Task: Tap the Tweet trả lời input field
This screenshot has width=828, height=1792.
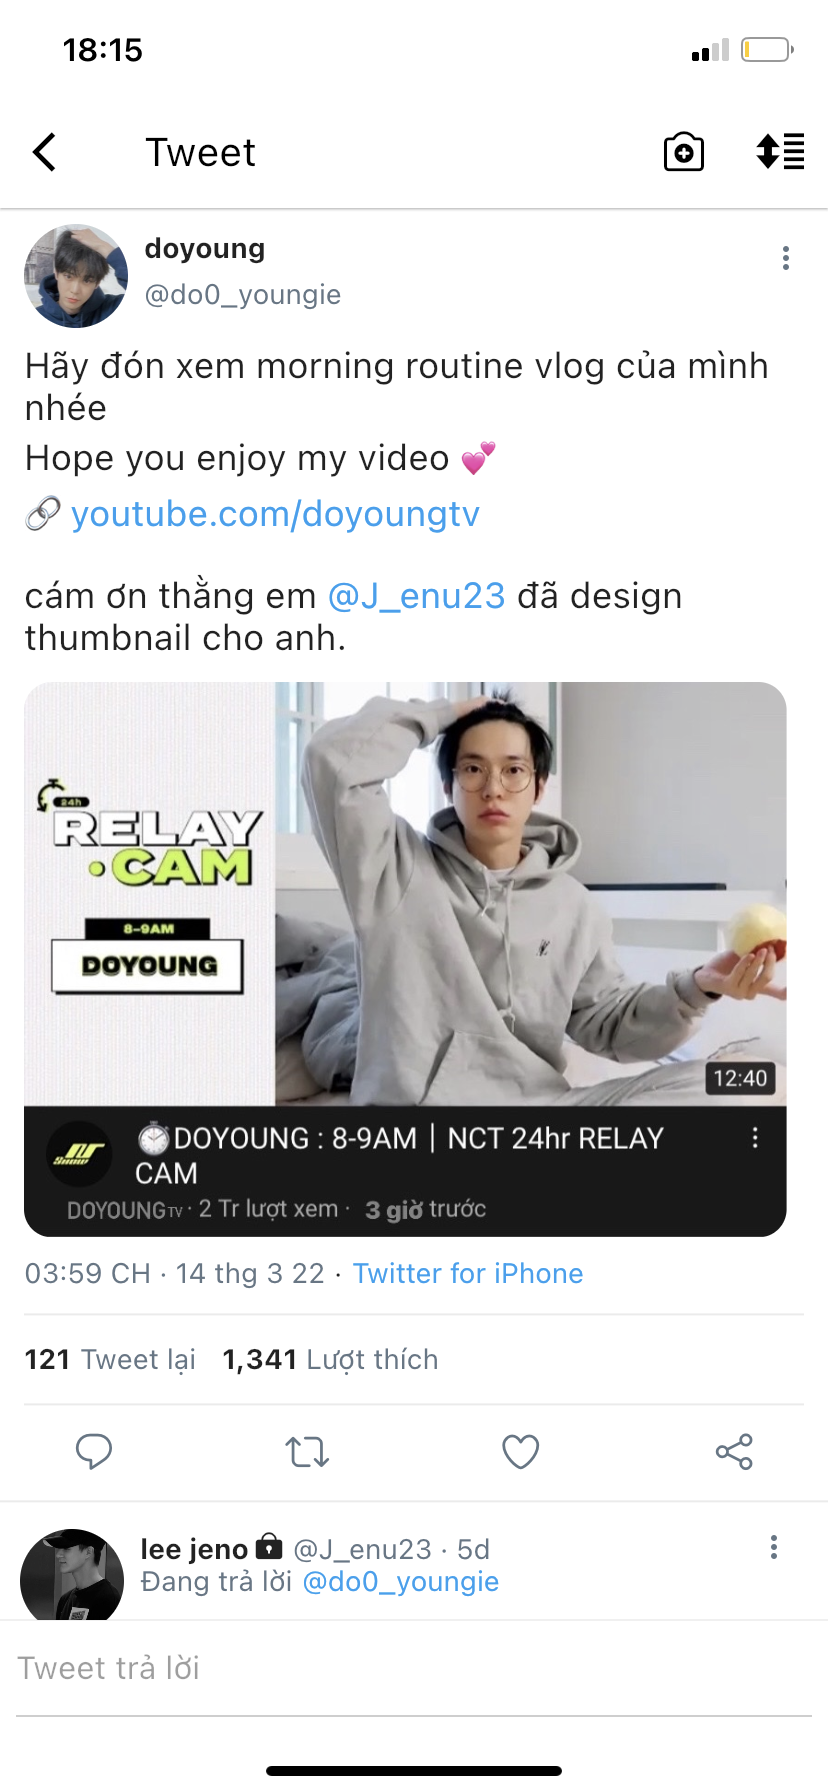Action: pos(414,1668)
